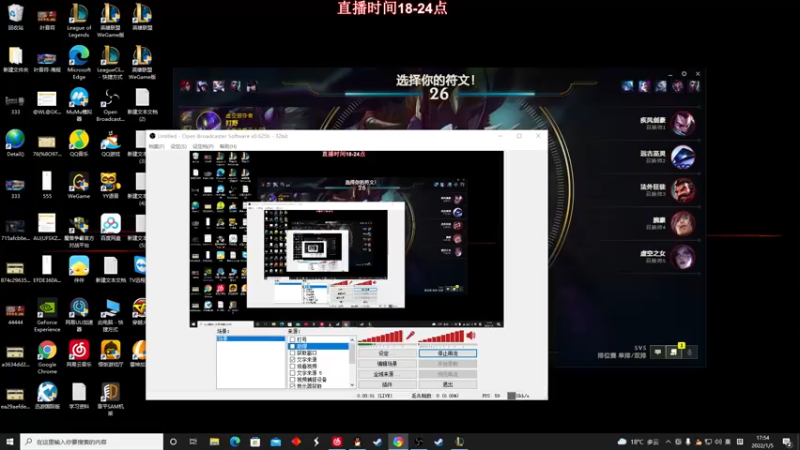
Task: Mute the microphone icon in OBS
Action: click(x=410, y=335)
